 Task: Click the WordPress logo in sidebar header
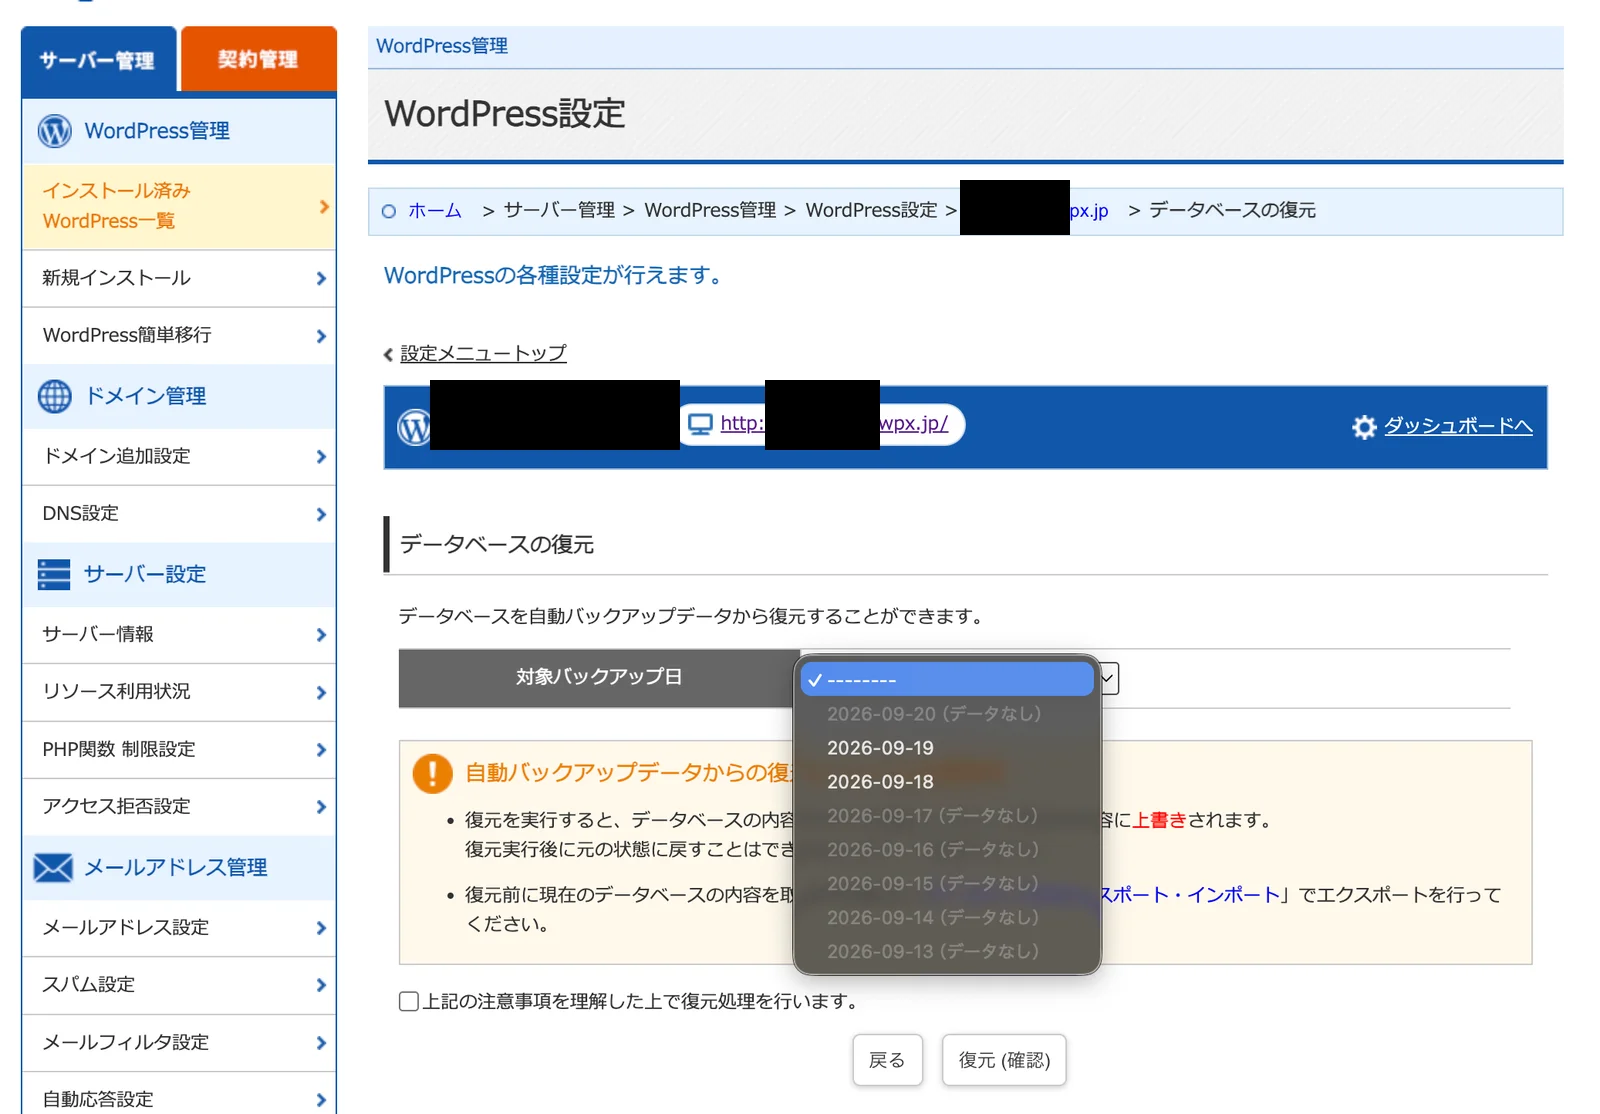point(55,131)
